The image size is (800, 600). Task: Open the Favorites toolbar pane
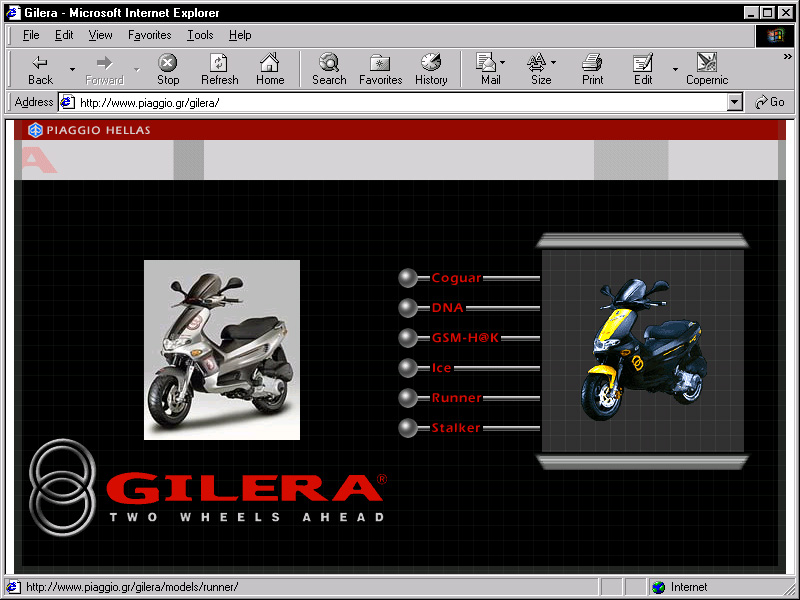pyautogui.click(x=381, y=69)
